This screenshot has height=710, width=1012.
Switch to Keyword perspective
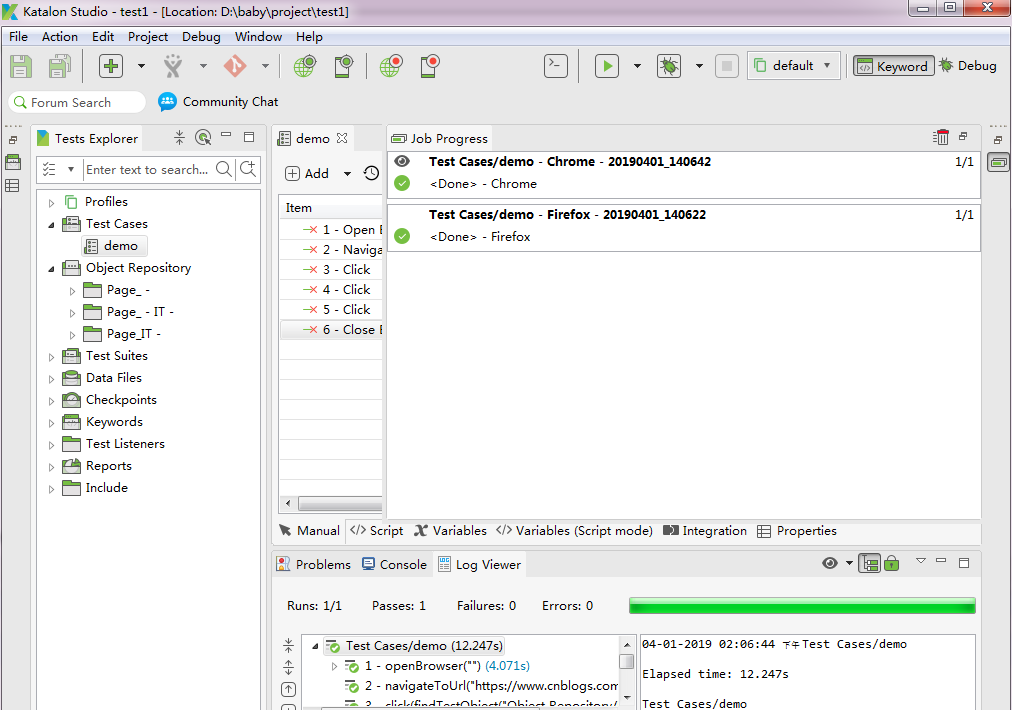894,66
